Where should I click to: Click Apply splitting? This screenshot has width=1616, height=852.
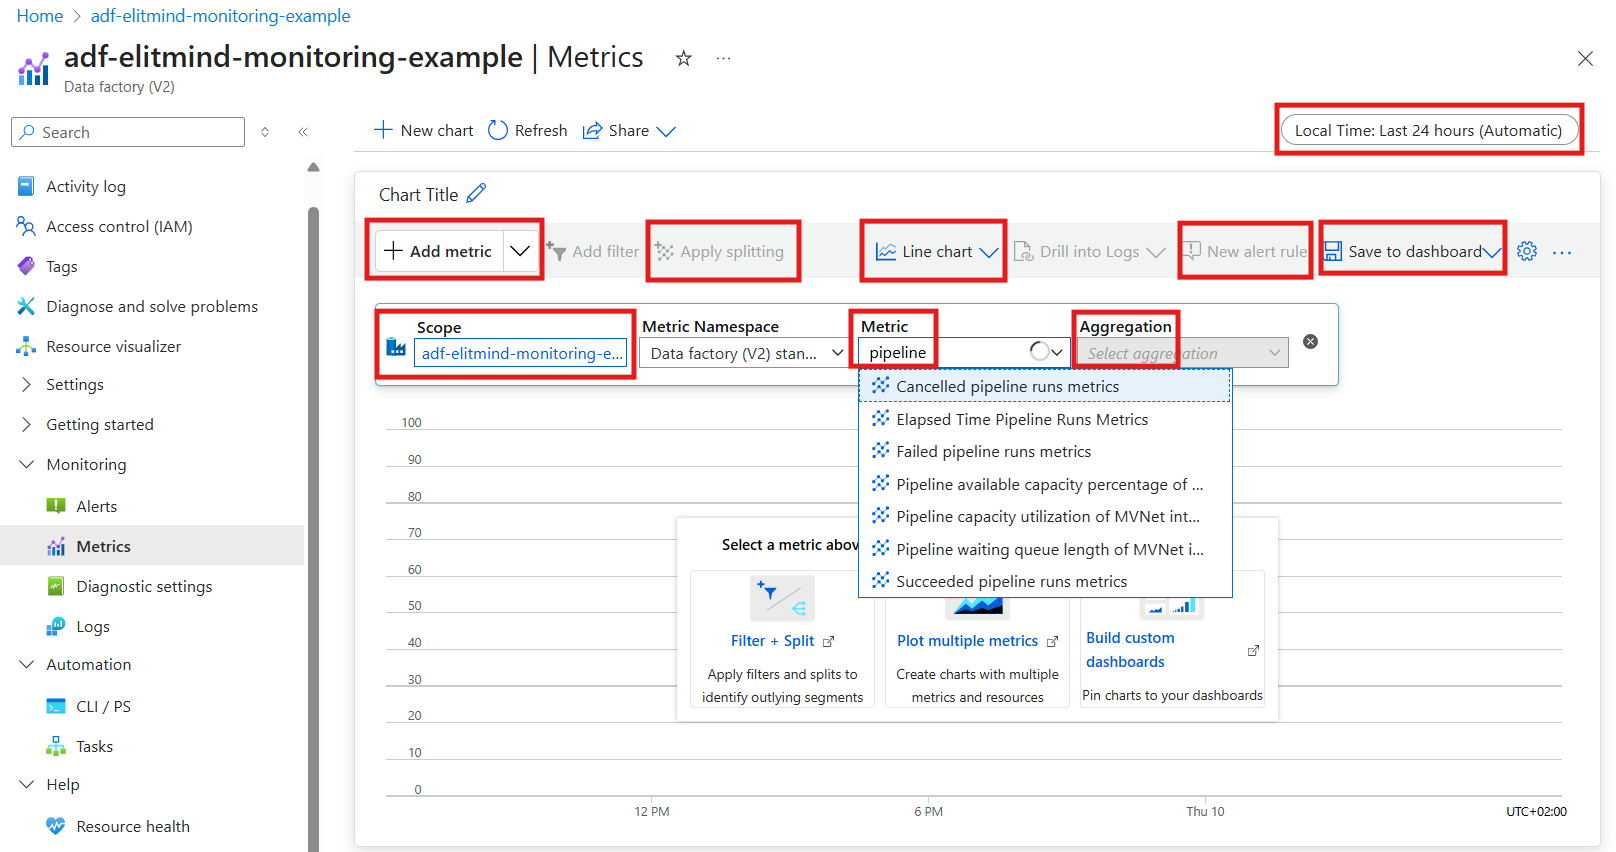pyautogui.click(x=720, y=252)
